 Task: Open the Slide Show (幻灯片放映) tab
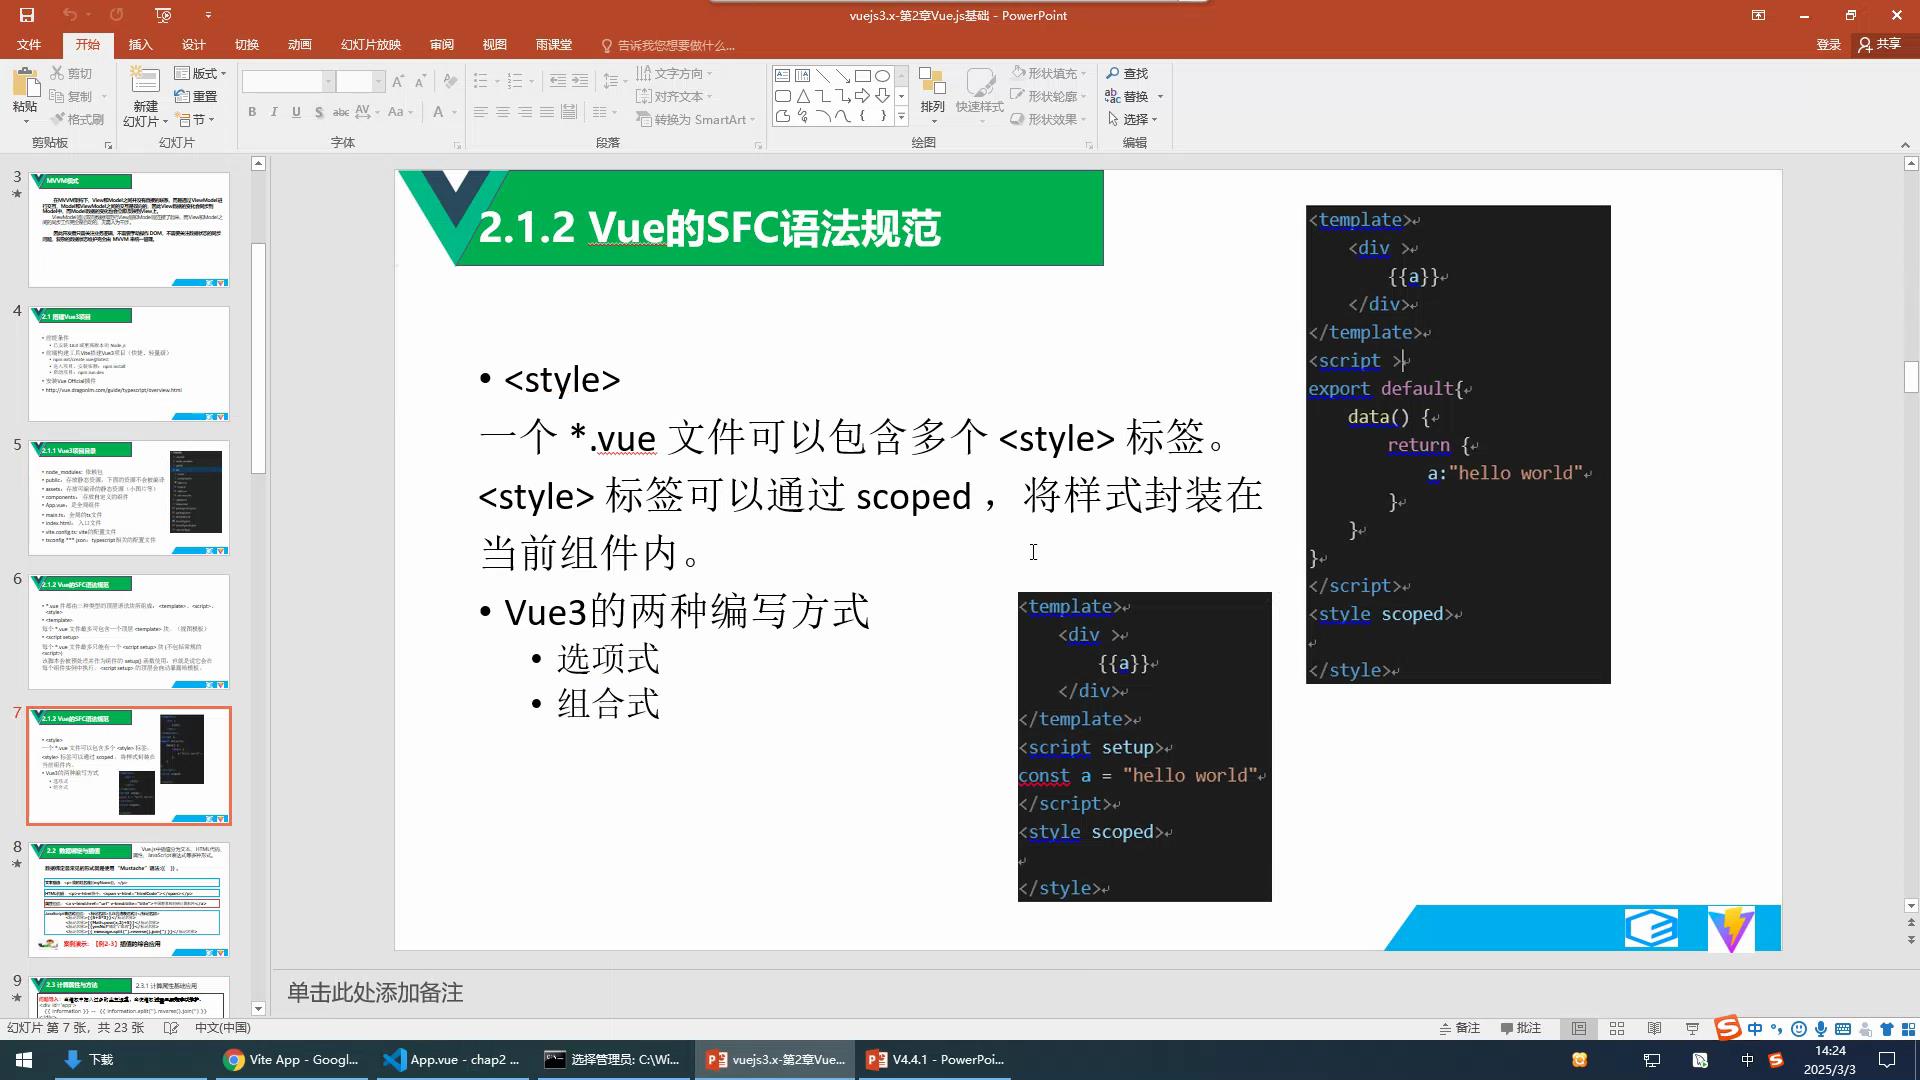370,45
